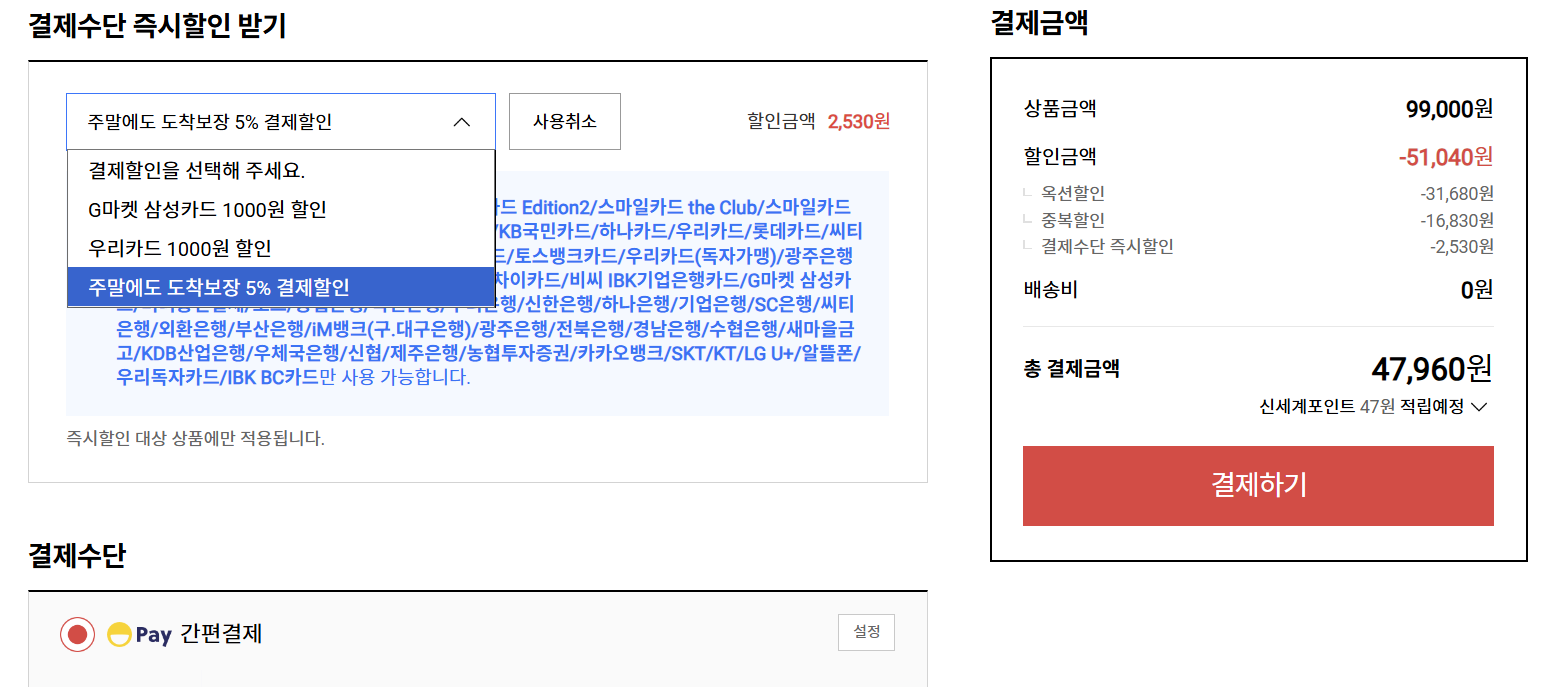The width and height of the screenshot is (1551, 687).
Task: Click the yellow Smile Pay logo icon
Action: tap(119, 635)
